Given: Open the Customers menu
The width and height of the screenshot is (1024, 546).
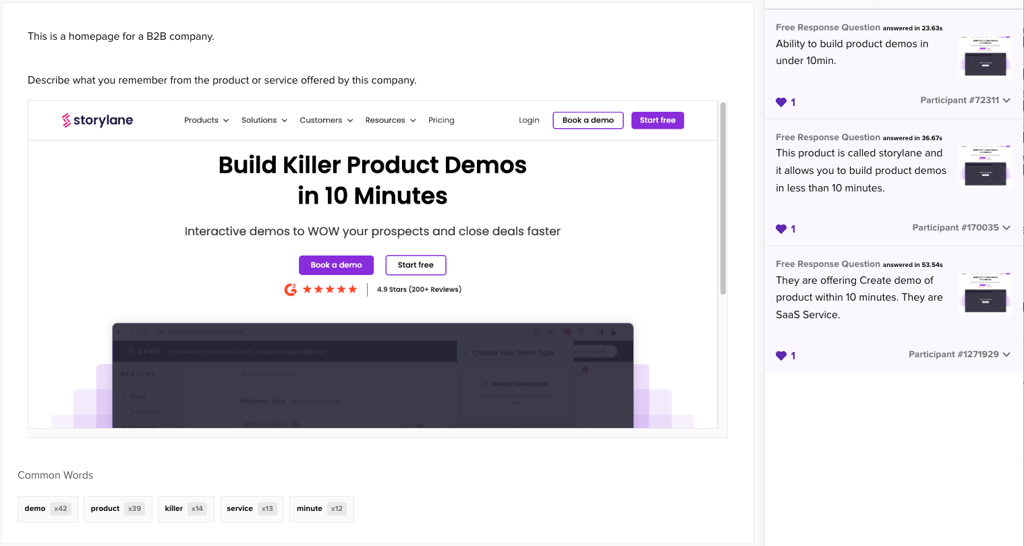Looking at the screenshot, I should tap(326, 120).
